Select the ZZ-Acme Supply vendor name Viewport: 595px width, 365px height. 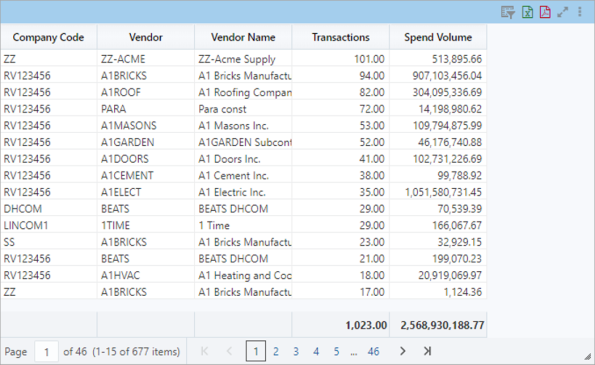(243, 59)
